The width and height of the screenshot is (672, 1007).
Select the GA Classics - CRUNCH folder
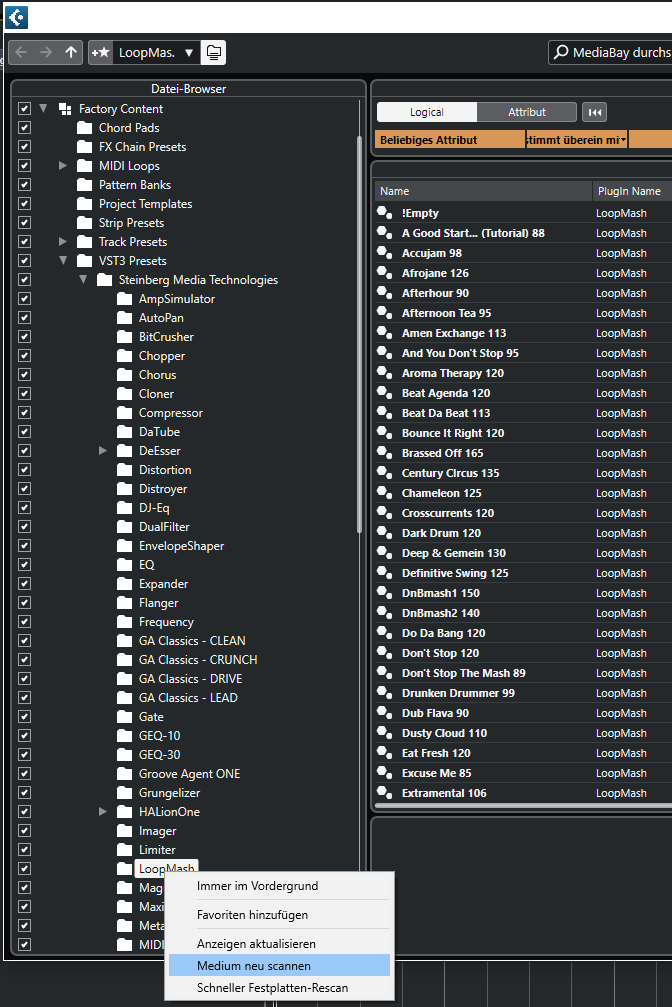(x=198, y=660)
